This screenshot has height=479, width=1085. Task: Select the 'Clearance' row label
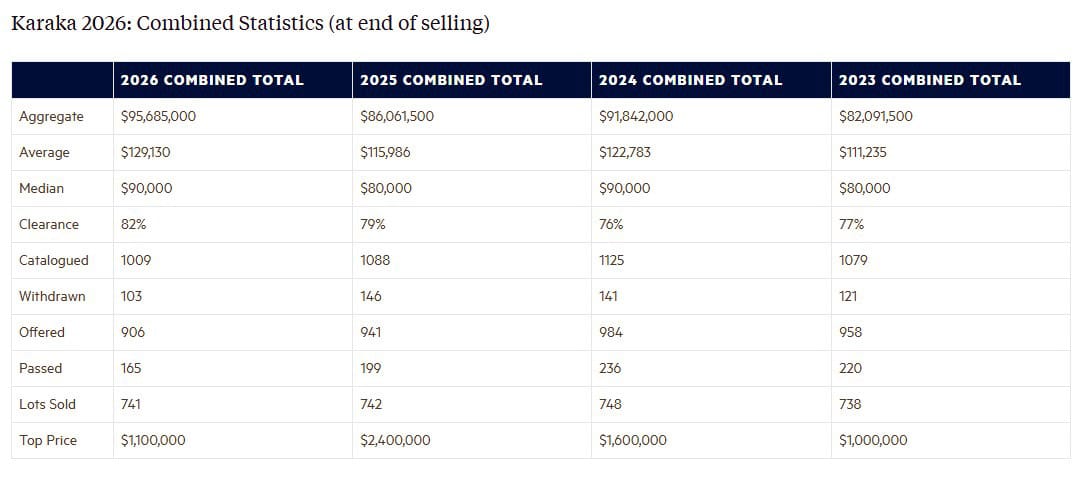click(49, 224)
